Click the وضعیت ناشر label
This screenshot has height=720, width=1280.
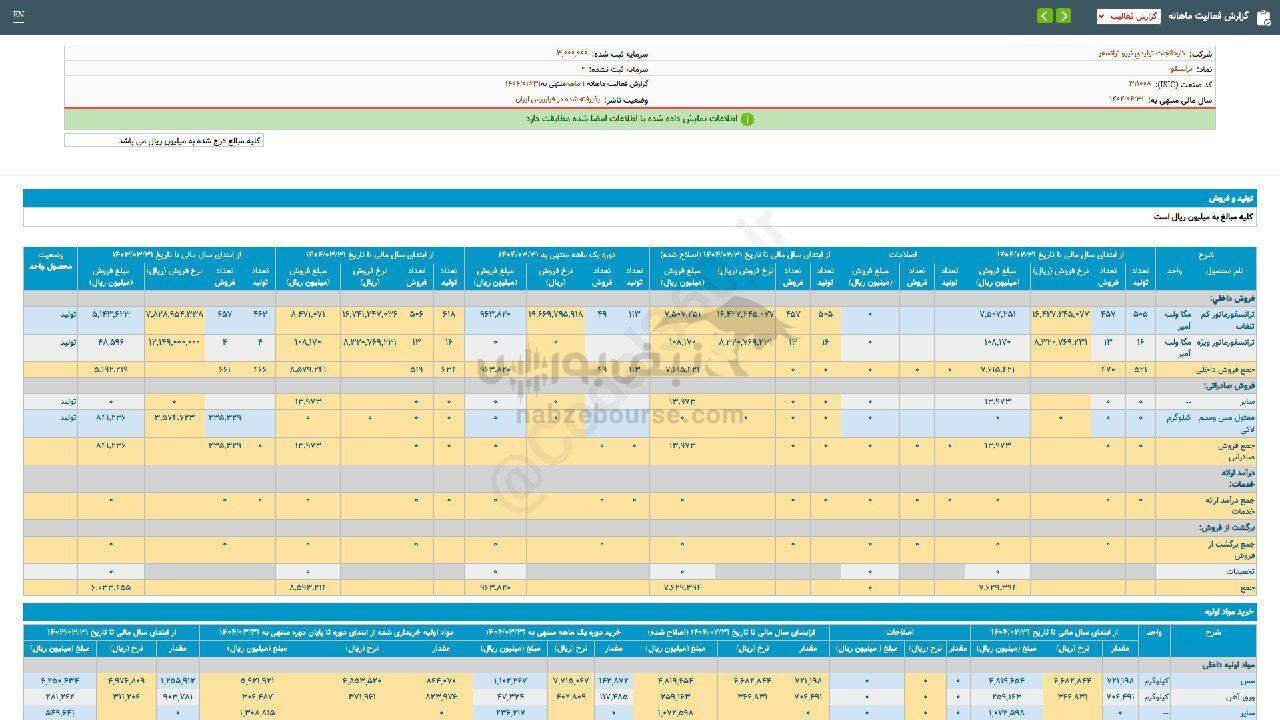626,100
